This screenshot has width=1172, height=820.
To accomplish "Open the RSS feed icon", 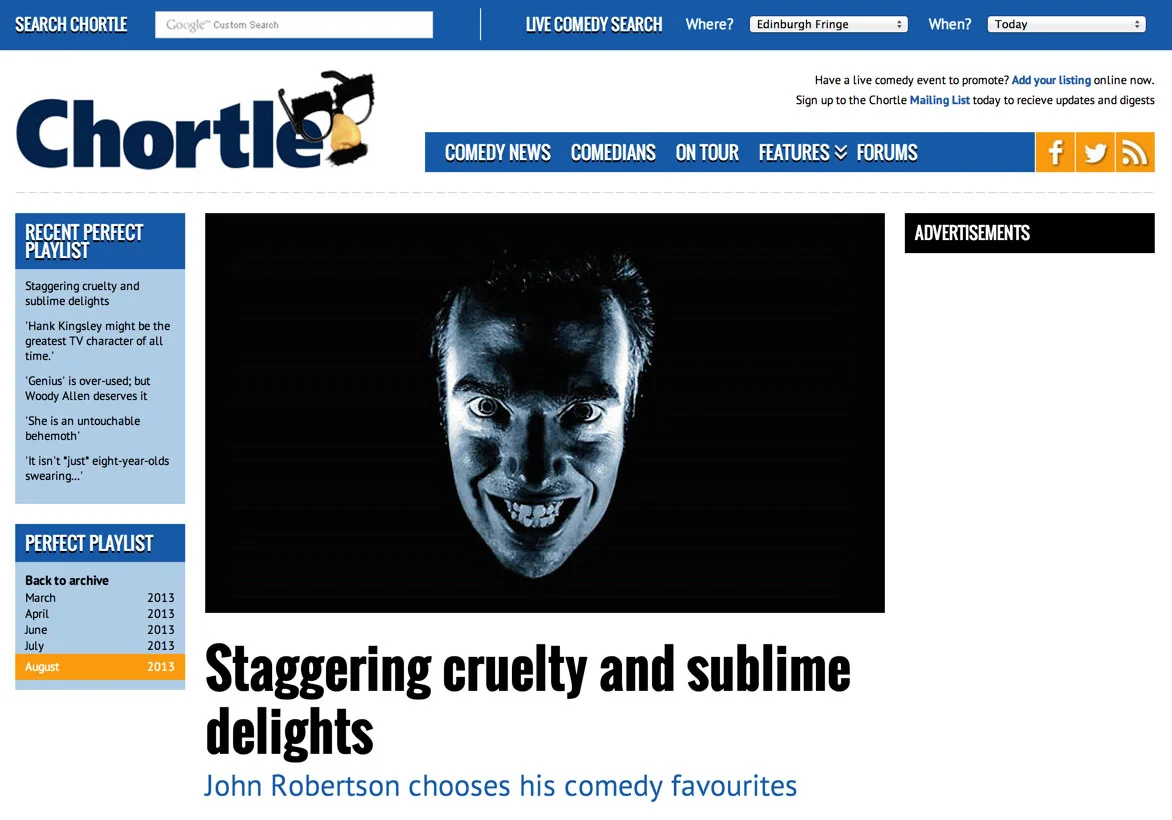I will pos(1135,152).
